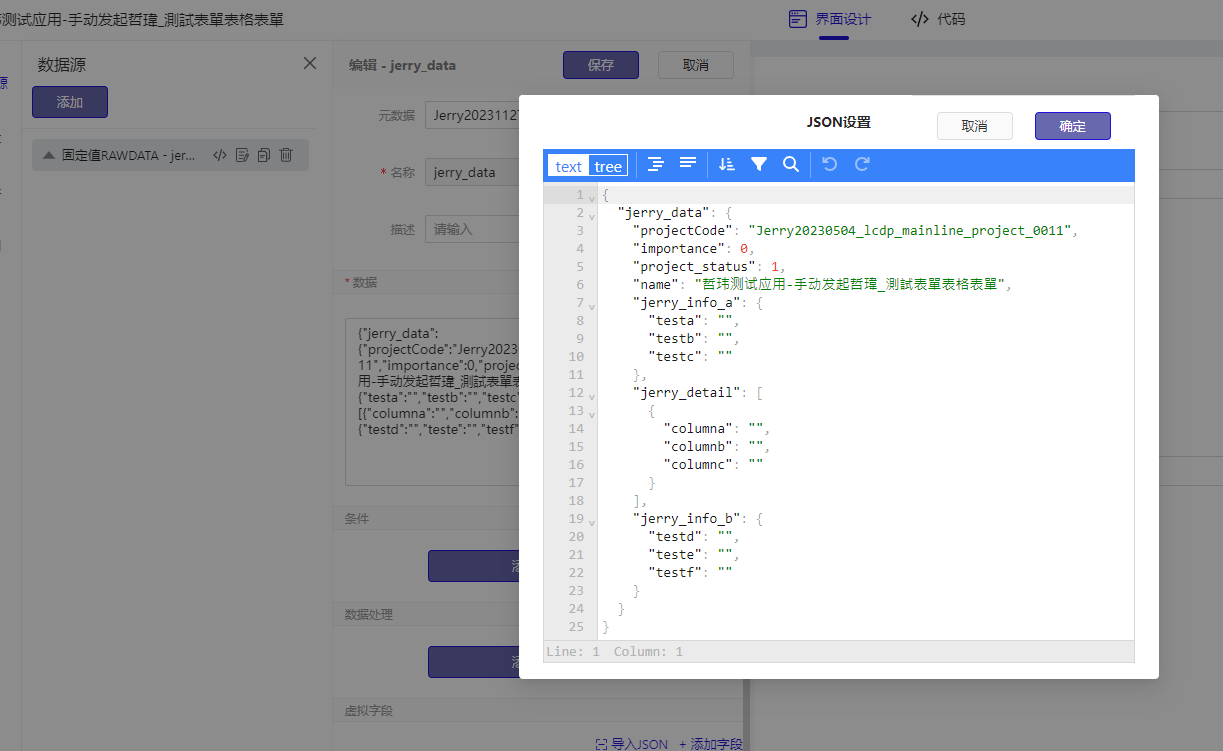Sort JSON contents icon

[727, 164]
